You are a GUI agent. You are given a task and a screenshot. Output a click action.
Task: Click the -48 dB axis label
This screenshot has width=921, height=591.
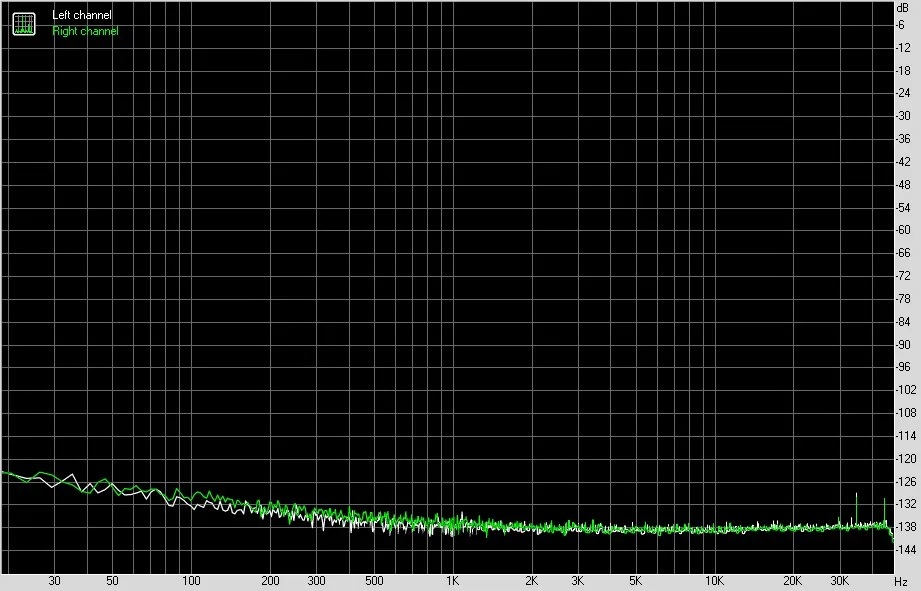903,184
